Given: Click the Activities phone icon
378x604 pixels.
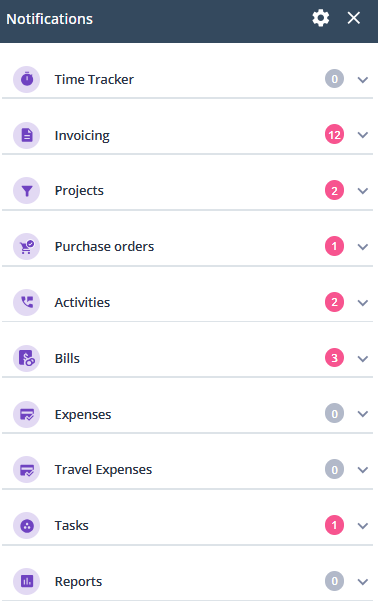Looking at the screenshot, I should (27, 302).
